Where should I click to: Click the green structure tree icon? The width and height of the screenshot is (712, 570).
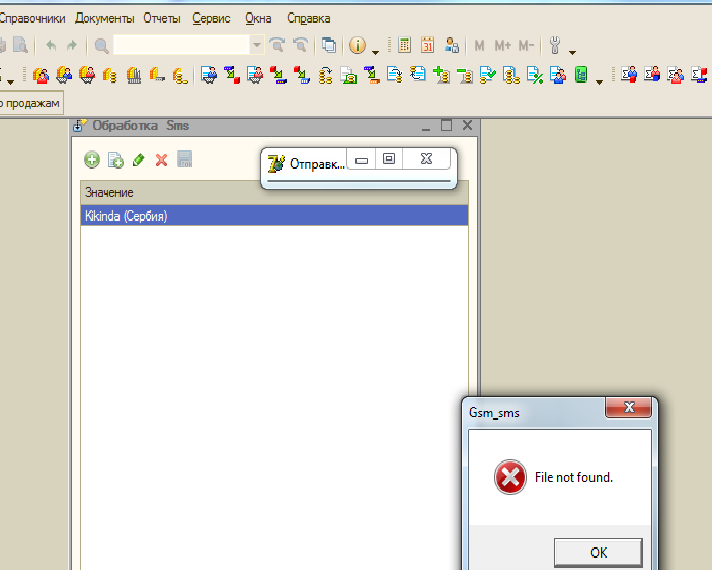coord(581,74)
